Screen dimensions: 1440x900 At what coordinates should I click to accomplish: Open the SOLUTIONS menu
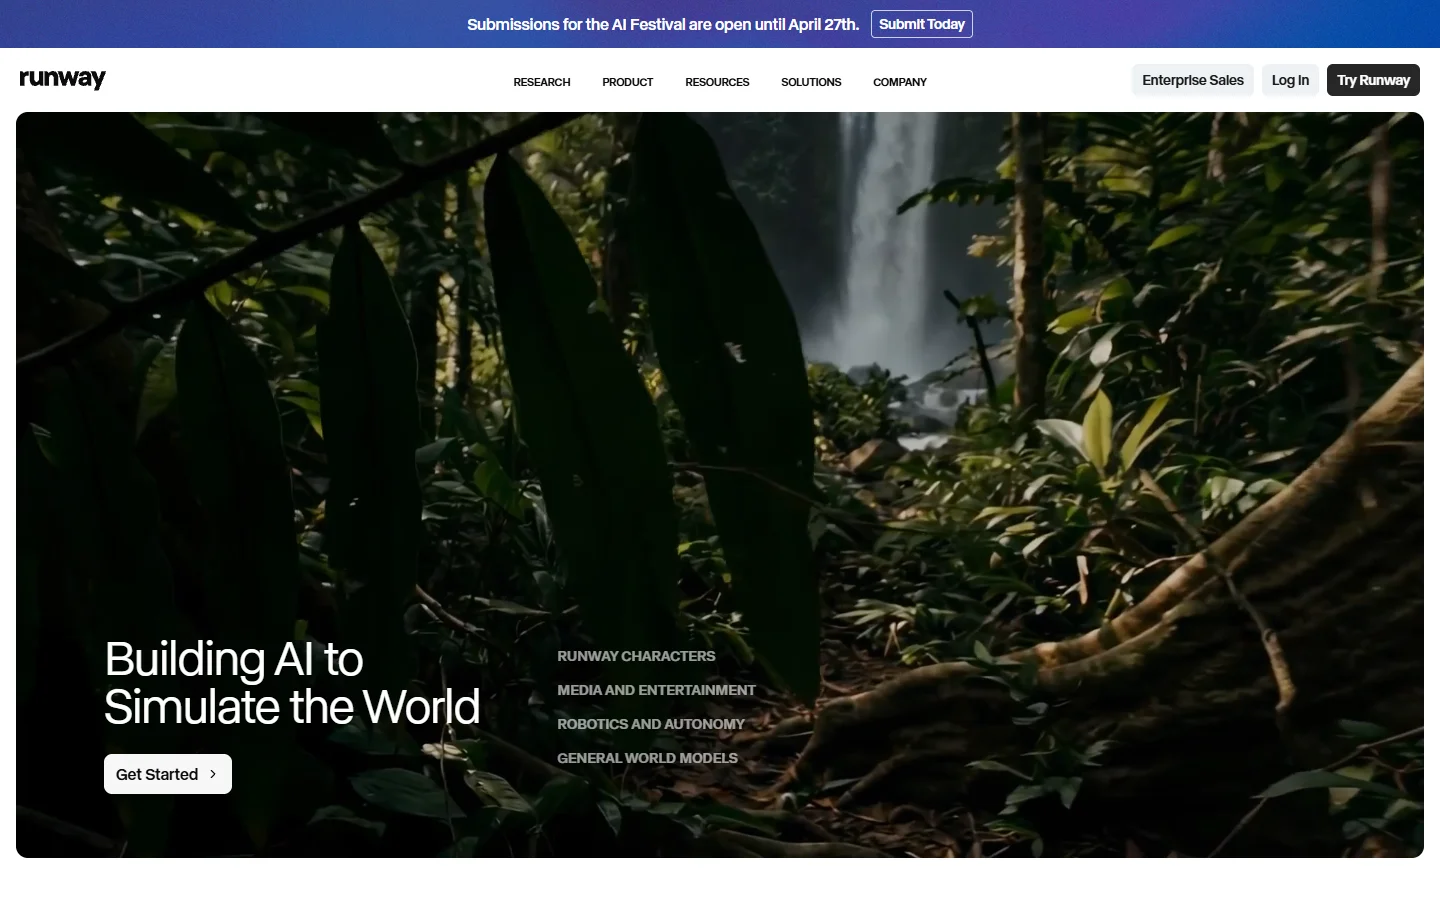tap(811, 82)
